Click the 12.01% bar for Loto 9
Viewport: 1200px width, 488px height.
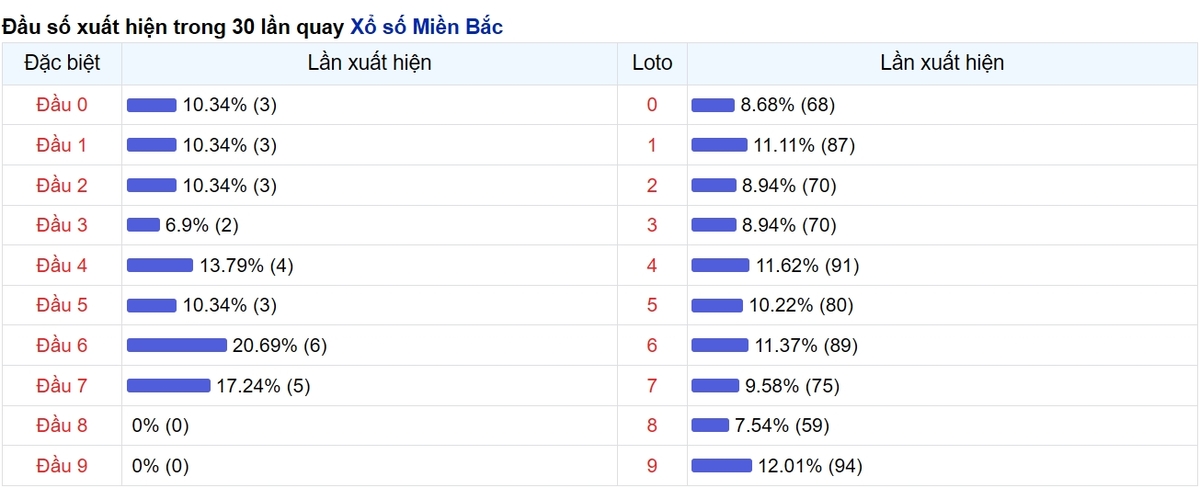[x=721, y=465]
